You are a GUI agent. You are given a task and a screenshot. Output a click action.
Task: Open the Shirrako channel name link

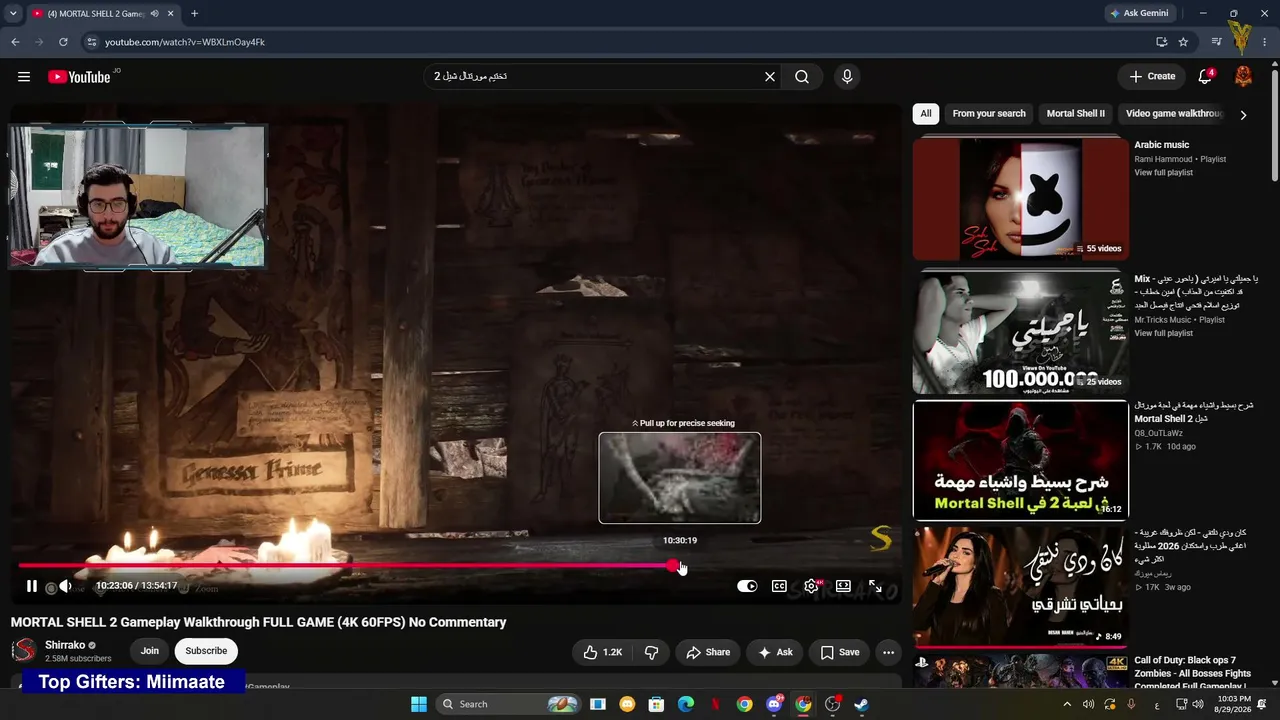pos(65,645)
